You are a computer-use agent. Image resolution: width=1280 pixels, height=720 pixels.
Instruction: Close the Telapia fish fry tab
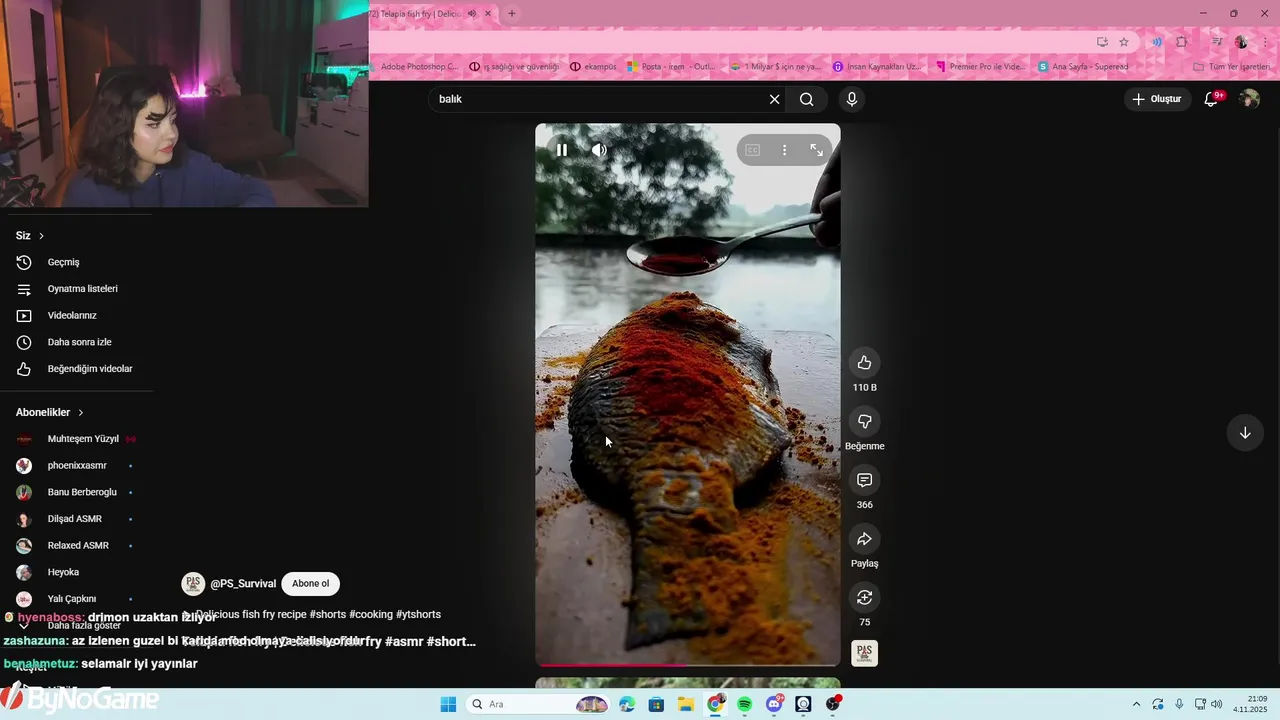488,14
